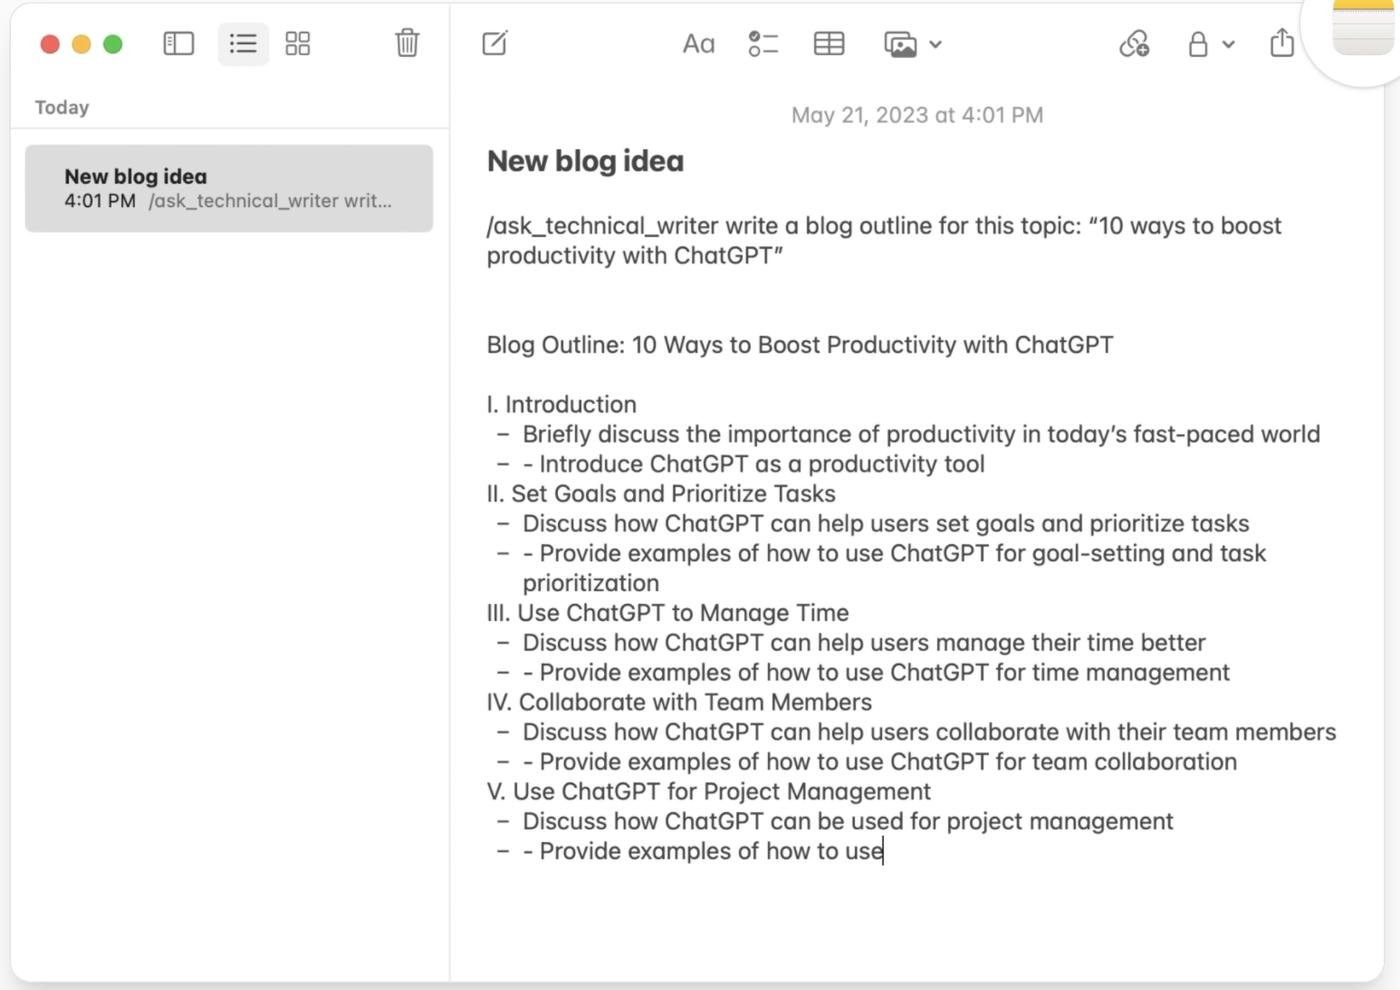Share the note via share icon
Viewport: 1400px width, 990px height.
[1282, 43]
